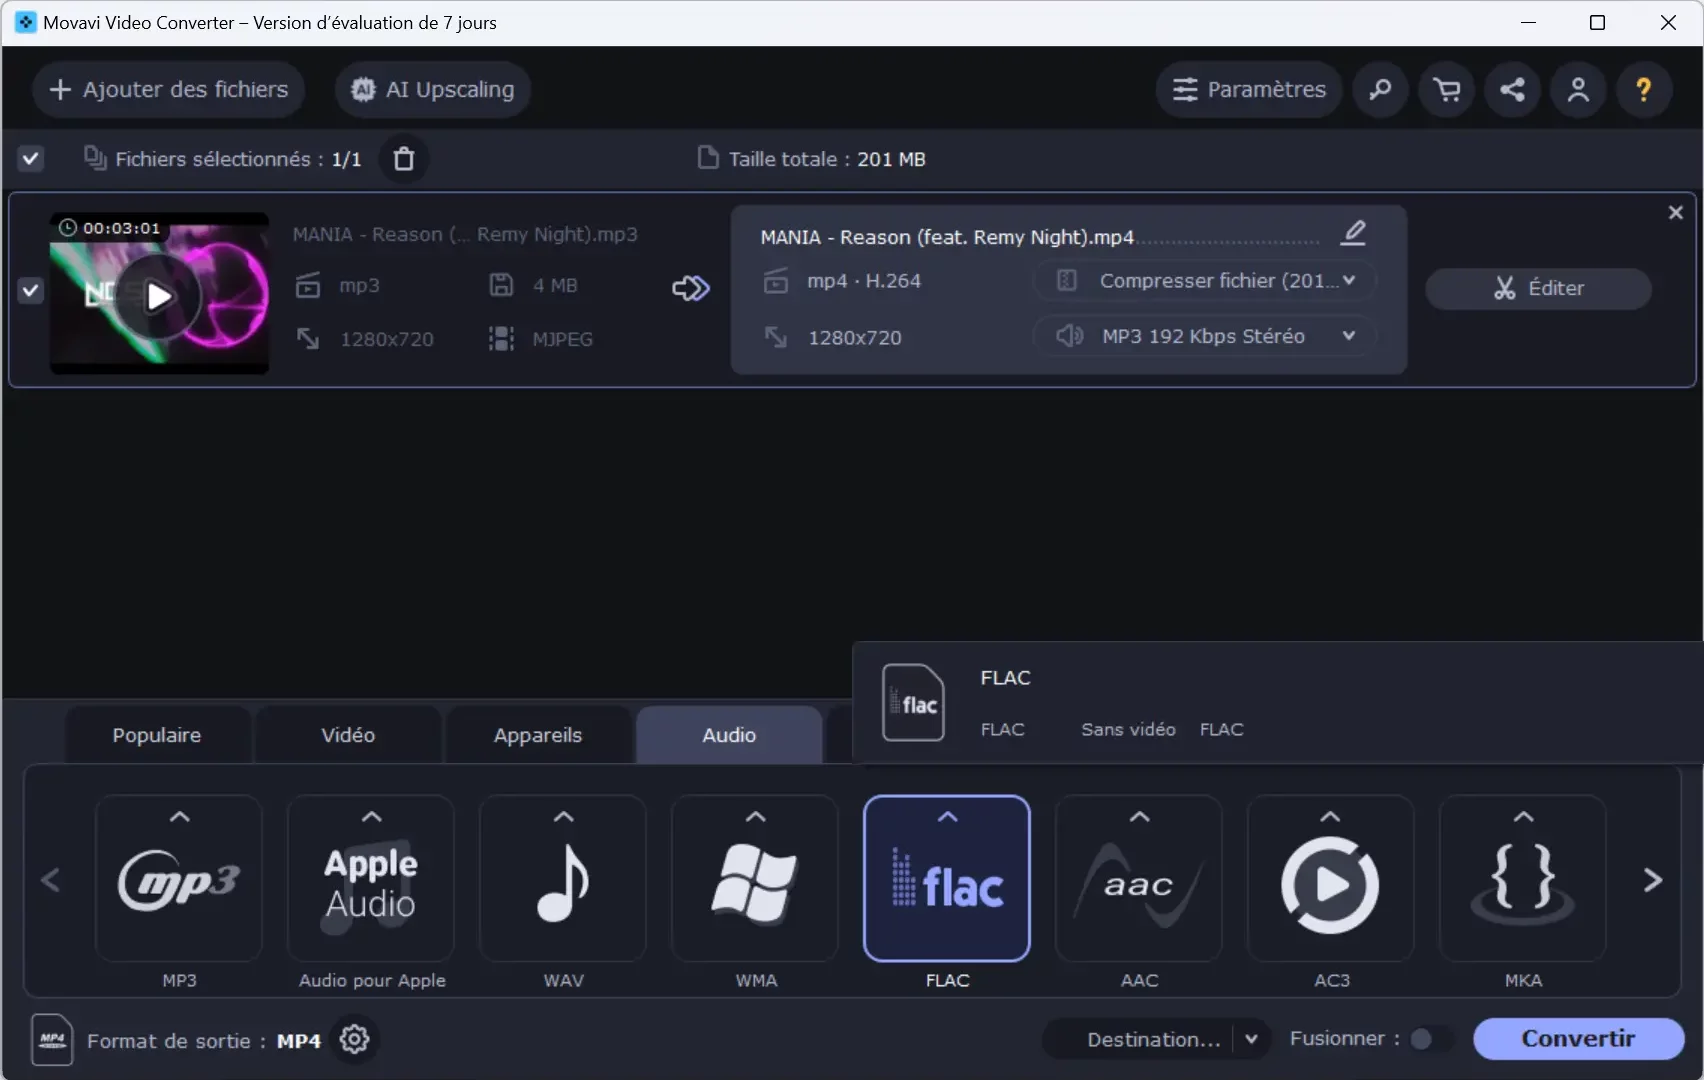The height and width of the screenshot is (1080, 1704).
Task: Expand AAC presets chevron
Action: coord(1139,817)
